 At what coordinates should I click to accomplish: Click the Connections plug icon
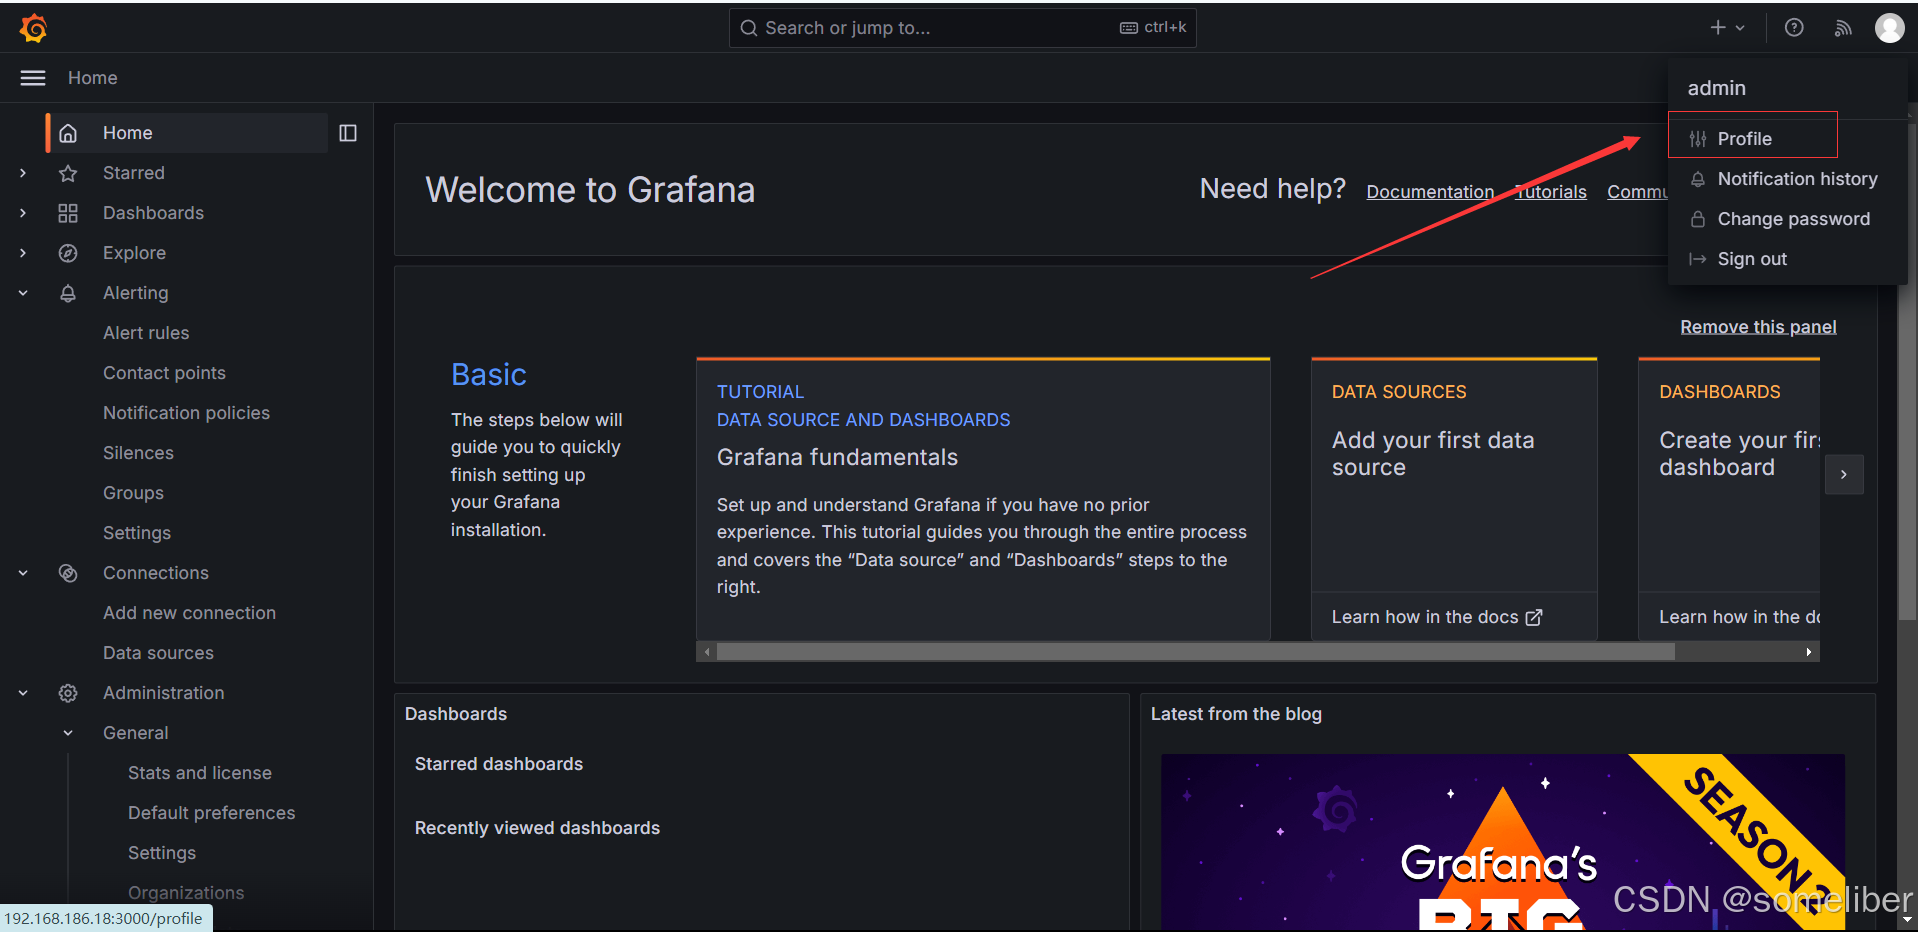pyautogui.click(x=68, y=573)
